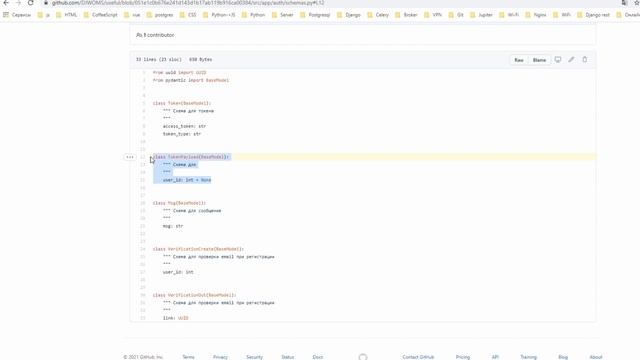Image resolution: width=640 pixels, height=360 pixels.
Task: Open the About footer link
Action: [596, 357]
